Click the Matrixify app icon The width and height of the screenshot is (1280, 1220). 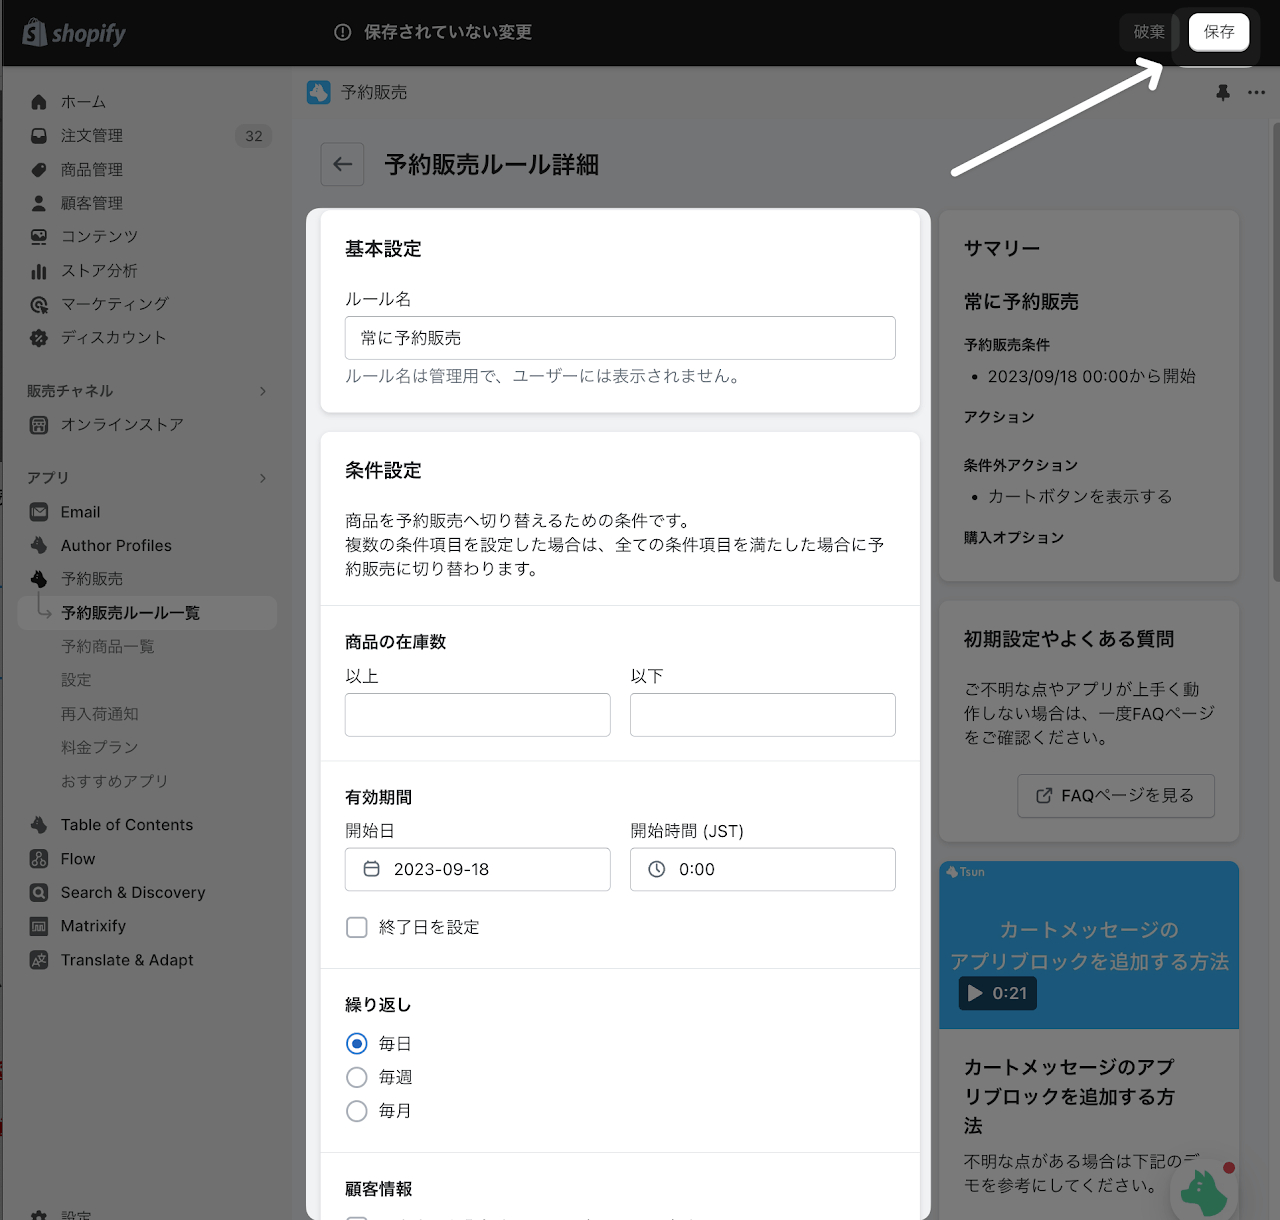tap(39, 926)
